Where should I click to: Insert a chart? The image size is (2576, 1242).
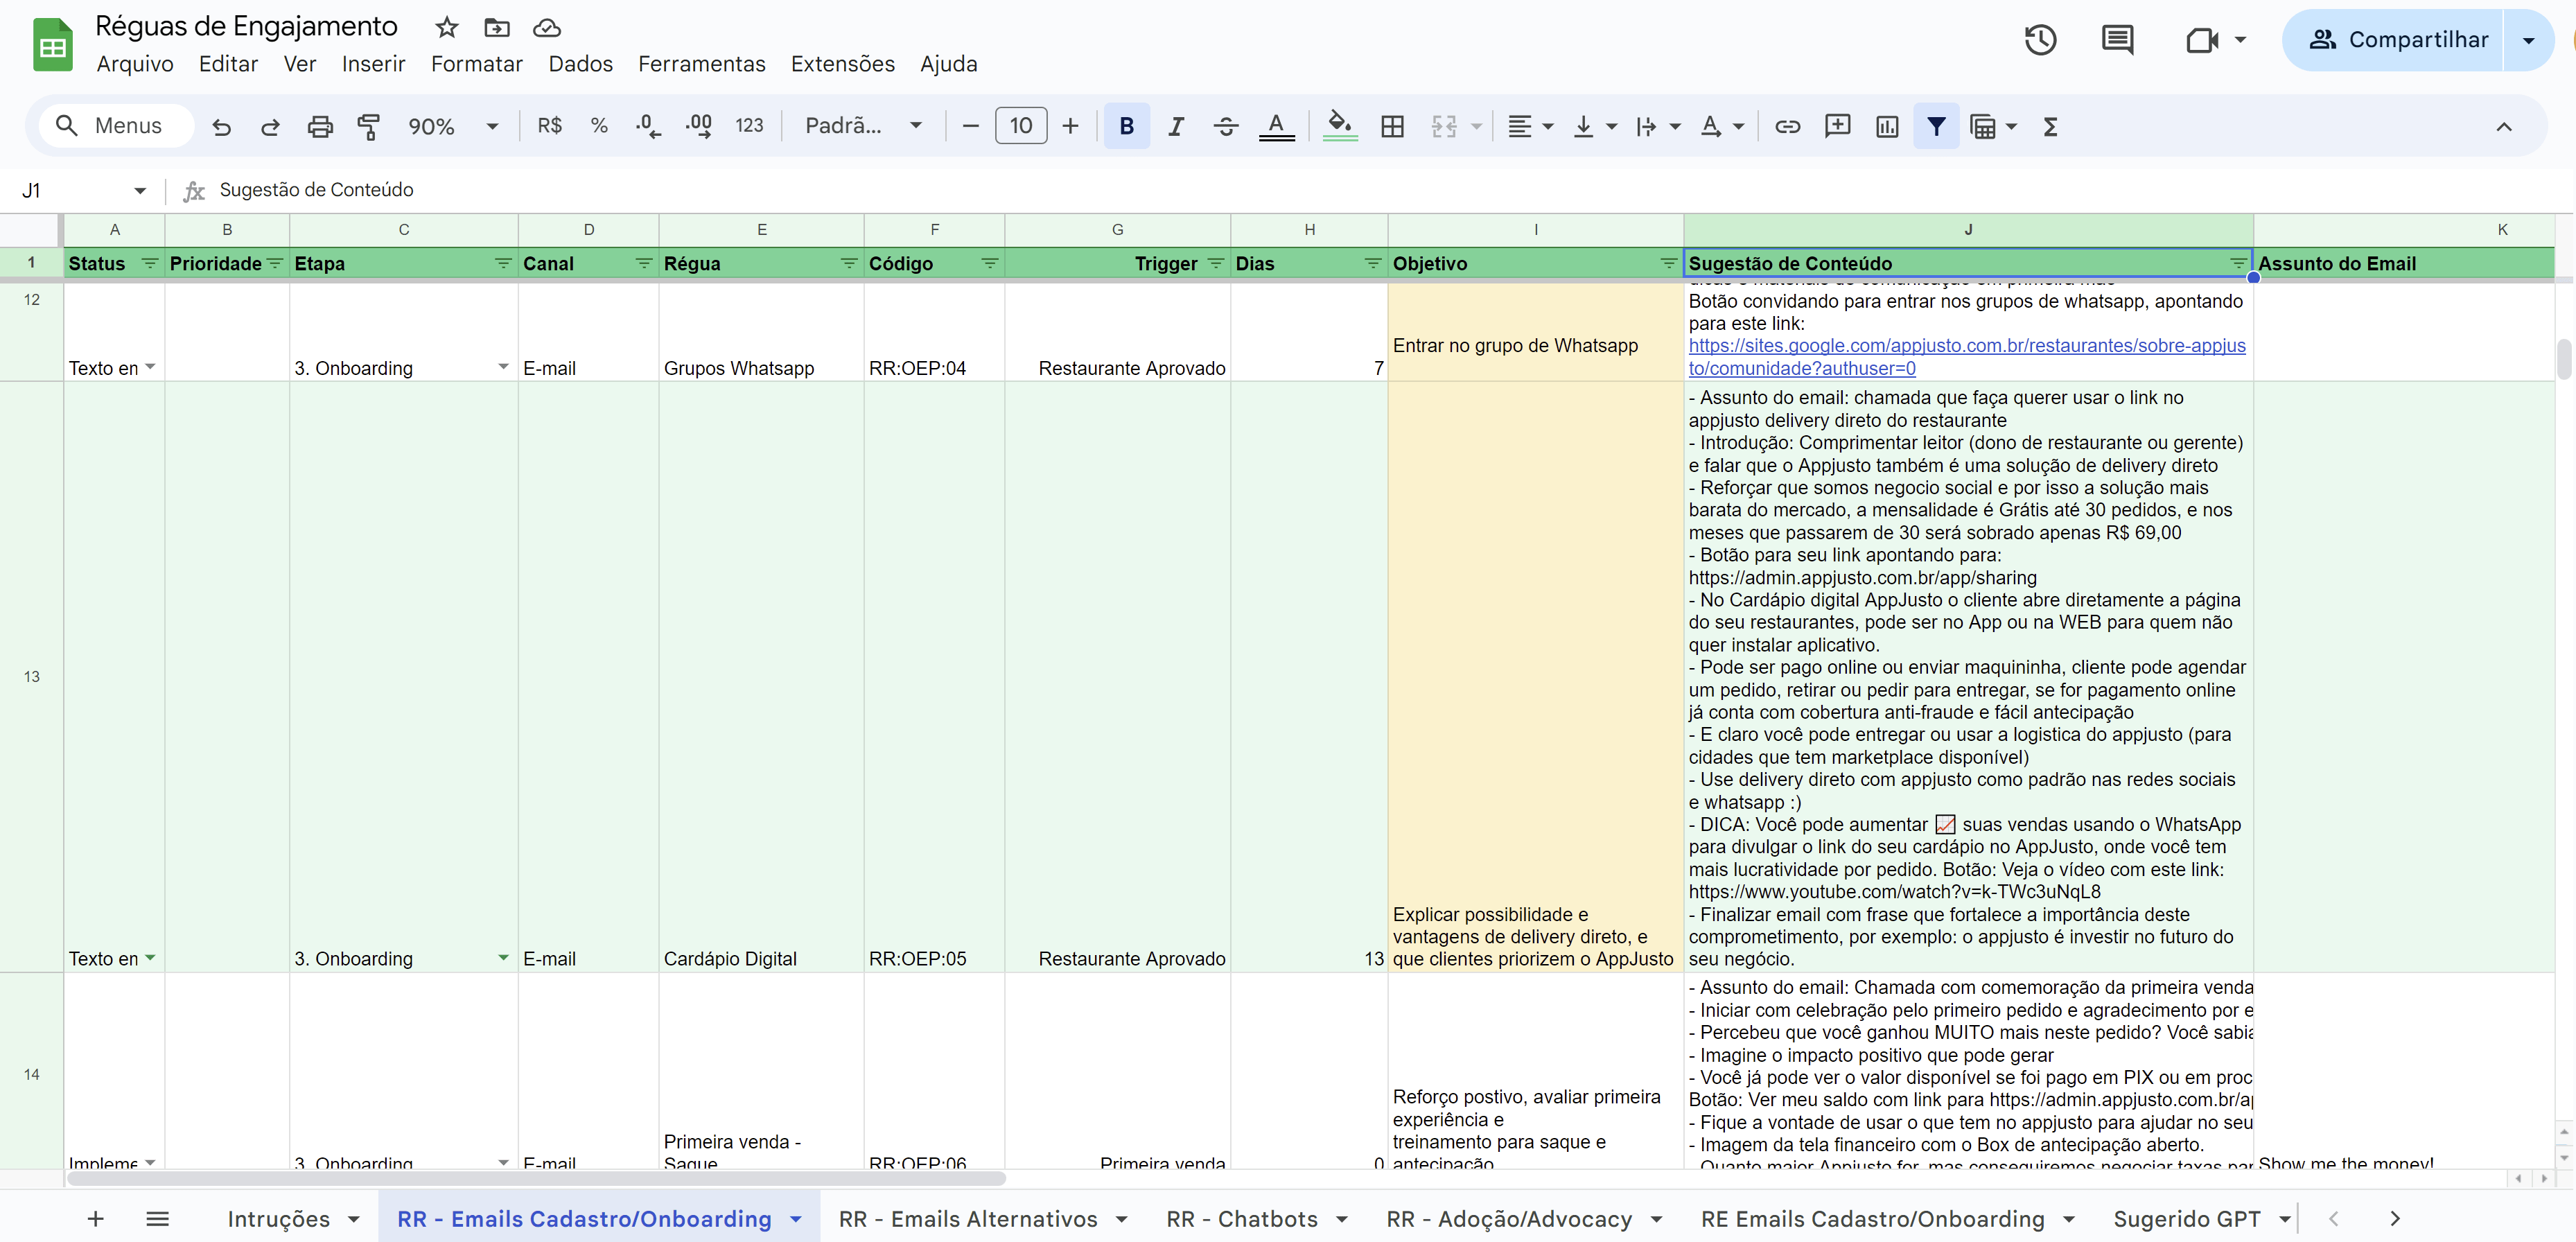pyautogui.click(x=1887, y=126)
